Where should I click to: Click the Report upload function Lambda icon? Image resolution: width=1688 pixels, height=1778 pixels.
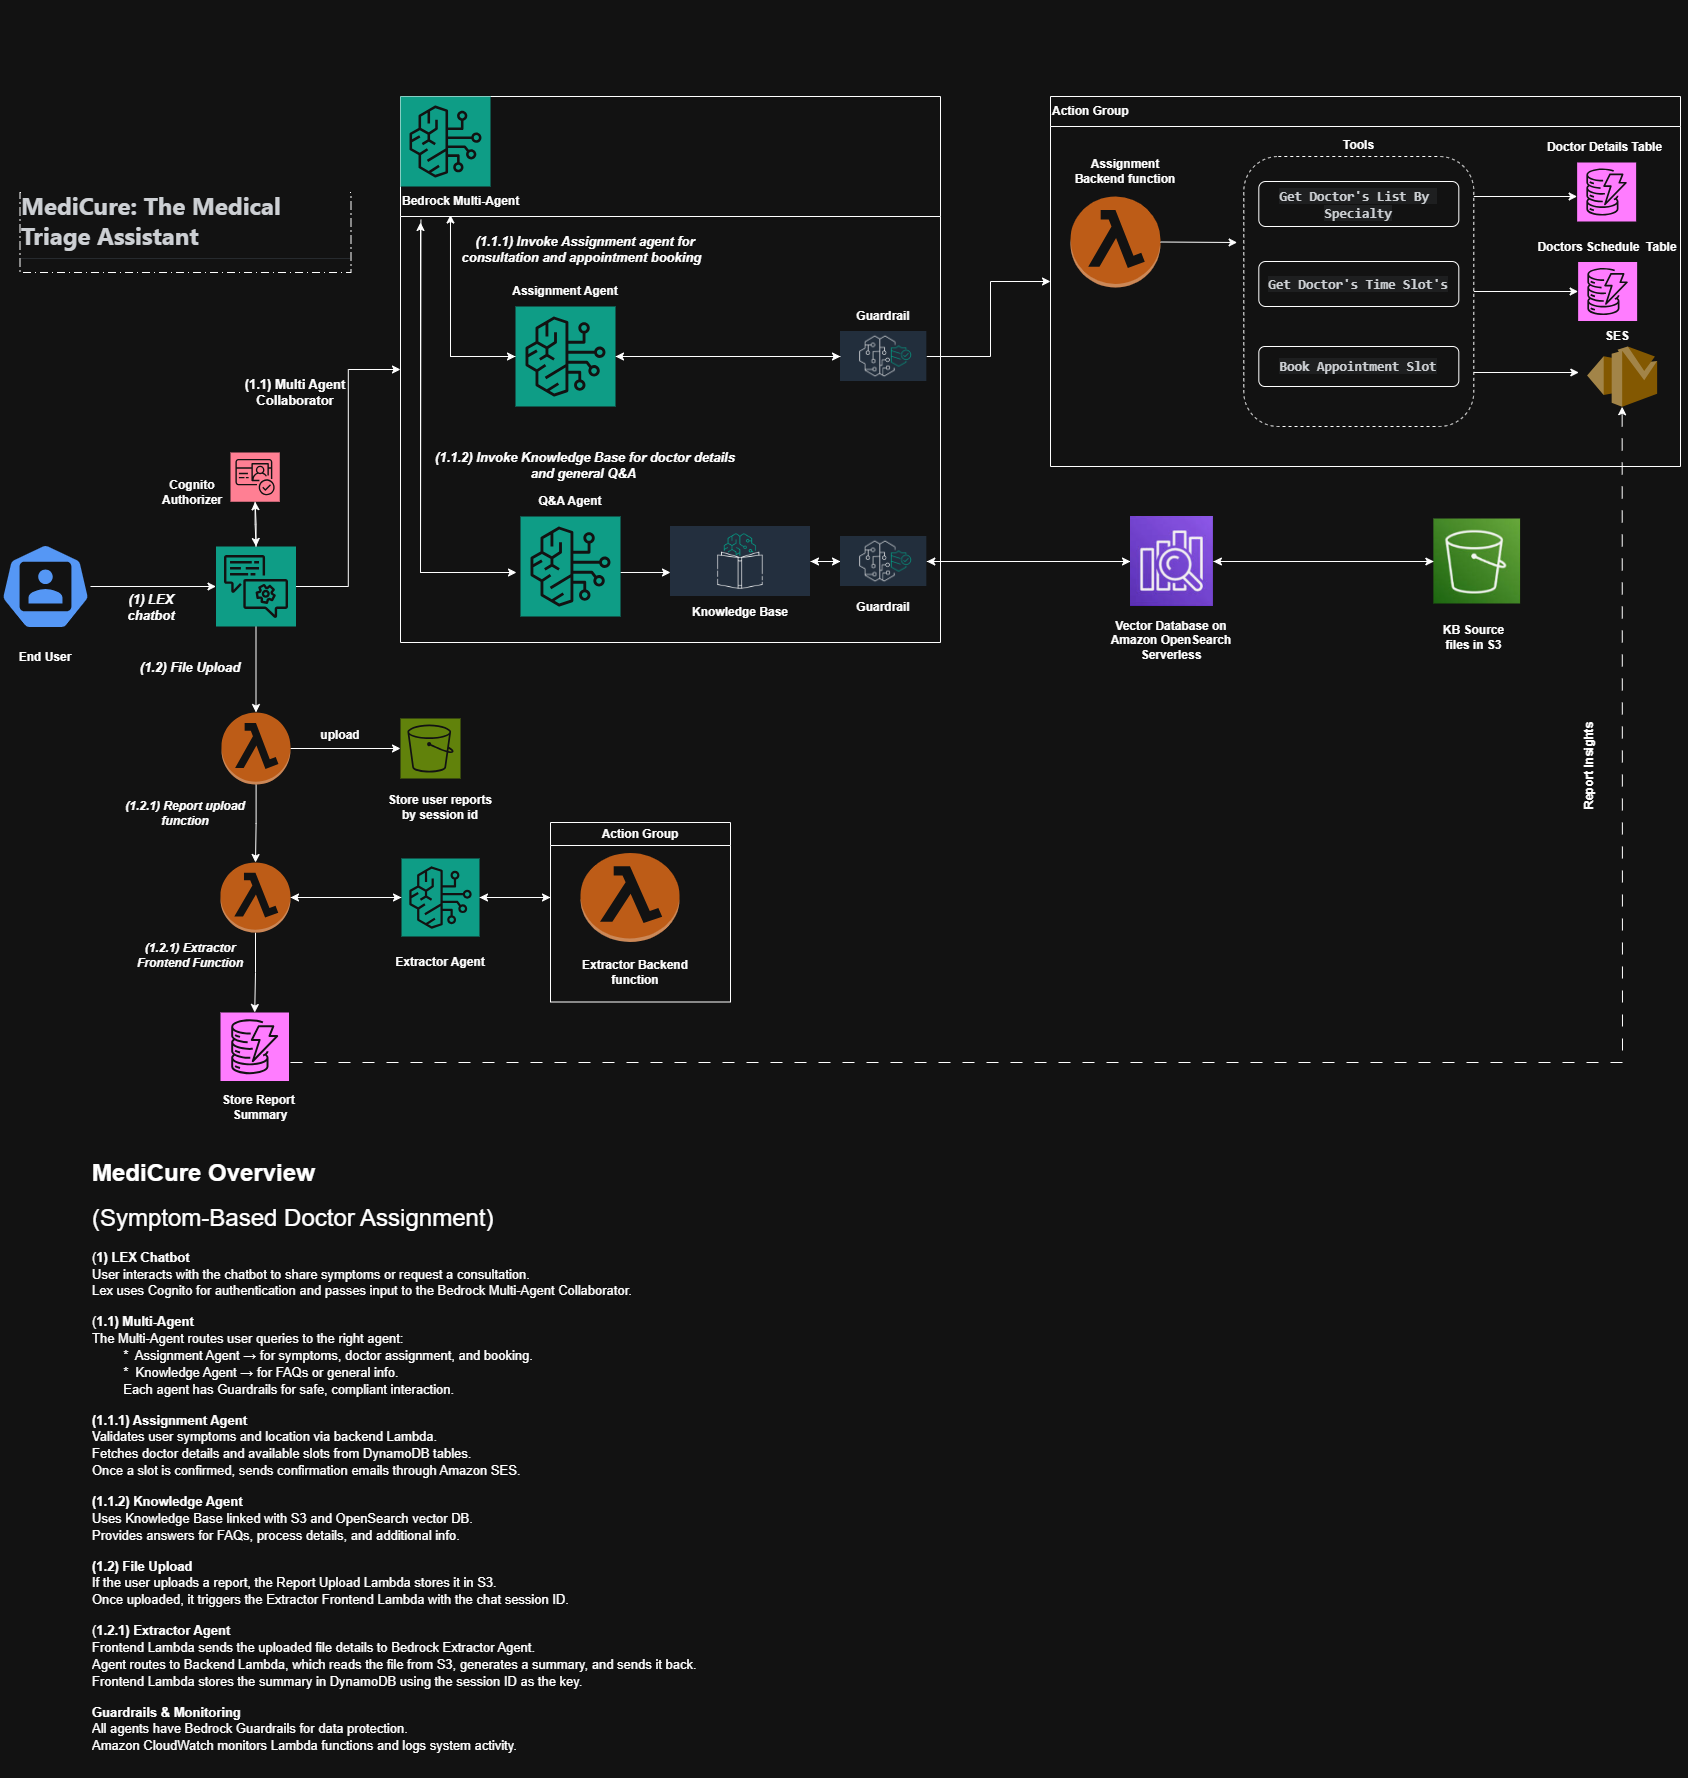click(x=256, y=748)
